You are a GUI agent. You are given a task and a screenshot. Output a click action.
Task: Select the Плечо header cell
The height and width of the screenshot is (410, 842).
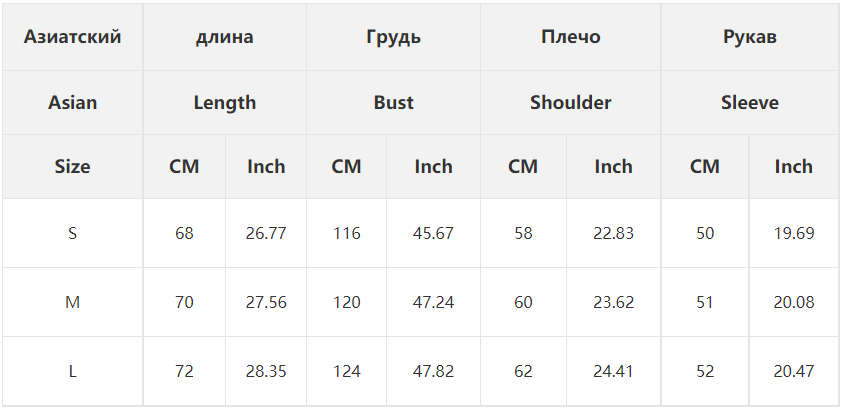(571, 37)
